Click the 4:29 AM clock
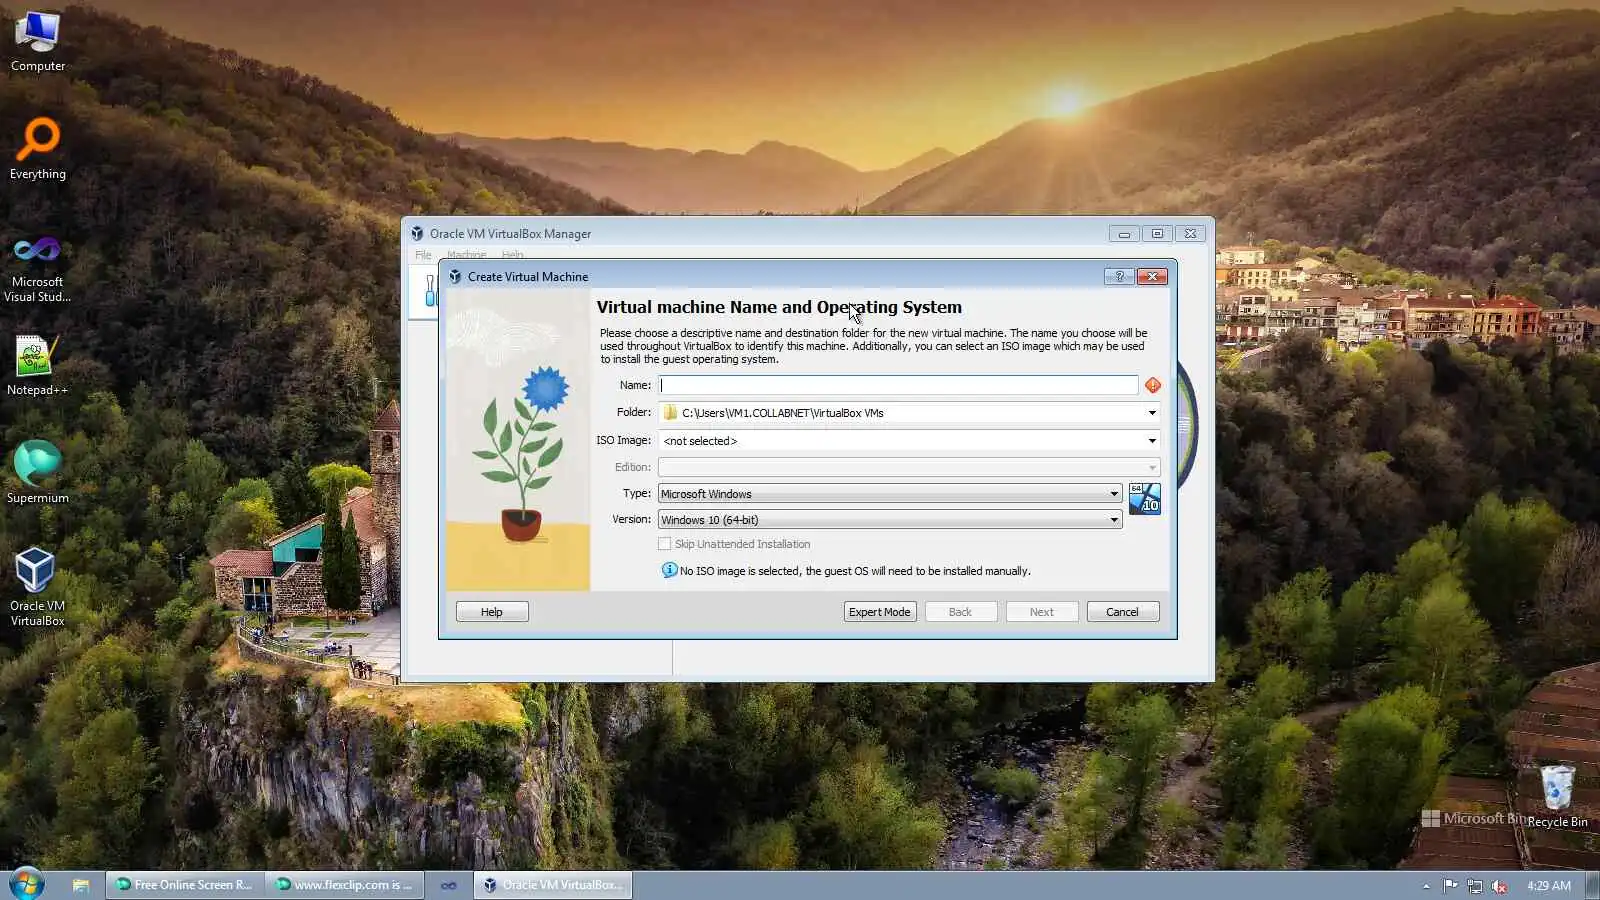Viewport: 1600px width, 900px height. (x=1549, y=886)
